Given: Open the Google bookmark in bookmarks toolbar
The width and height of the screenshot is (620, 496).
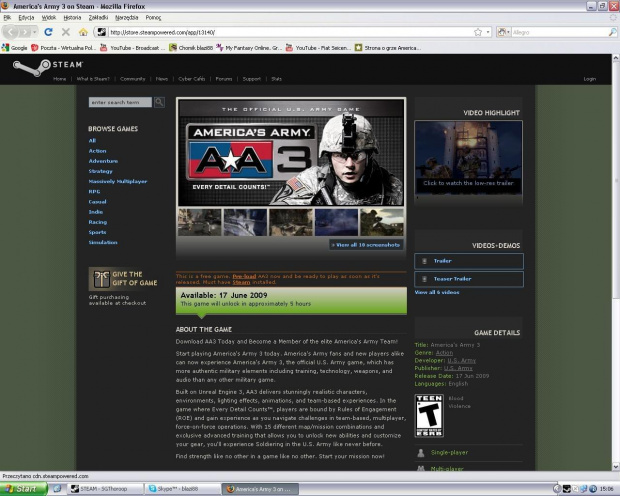Looking at the screenshot, I should (15, 48).
